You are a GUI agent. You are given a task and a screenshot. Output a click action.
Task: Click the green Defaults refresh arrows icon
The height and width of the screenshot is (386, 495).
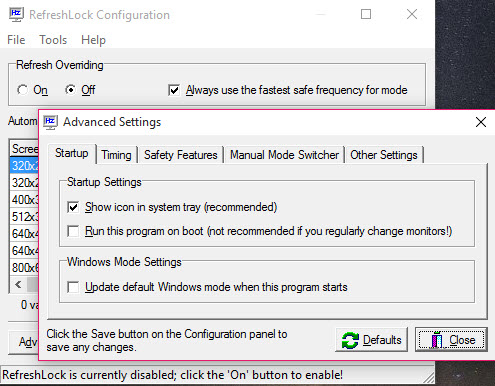(350, 340)
